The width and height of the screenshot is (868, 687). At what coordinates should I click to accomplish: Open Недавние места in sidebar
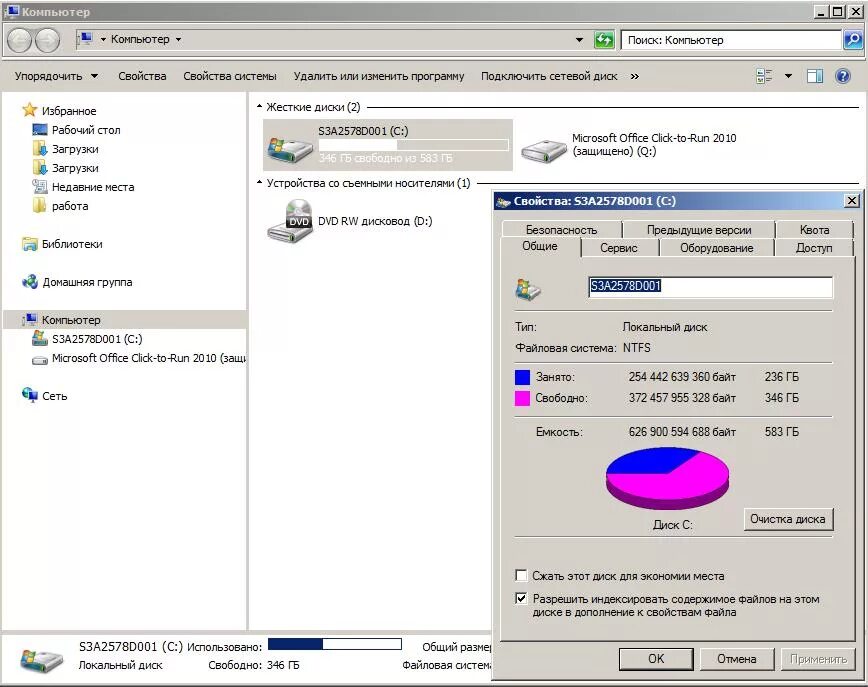[x=93, y=187]
